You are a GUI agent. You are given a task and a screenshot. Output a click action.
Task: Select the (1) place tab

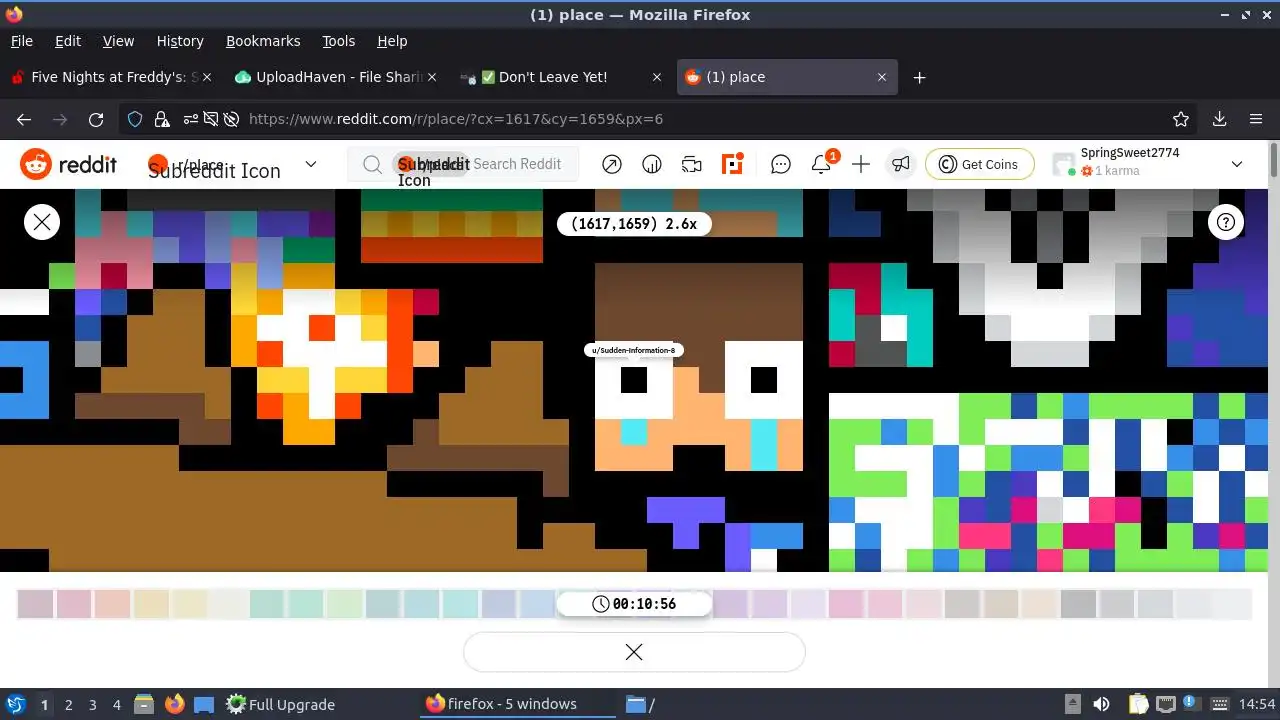pyautogui.click(x=787, y=77)
